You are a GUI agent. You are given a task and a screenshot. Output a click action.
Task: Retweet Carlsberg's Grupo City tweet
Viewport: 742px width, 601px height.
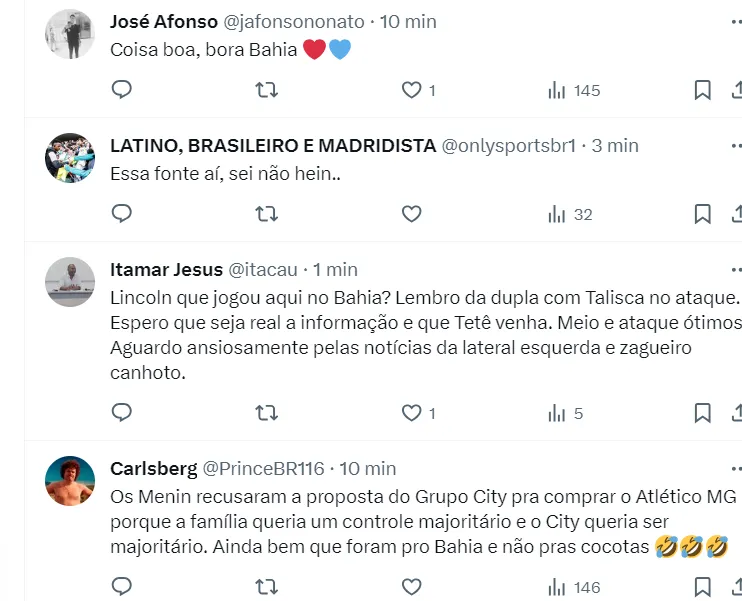pyautogui.click(x=266, y=587)
